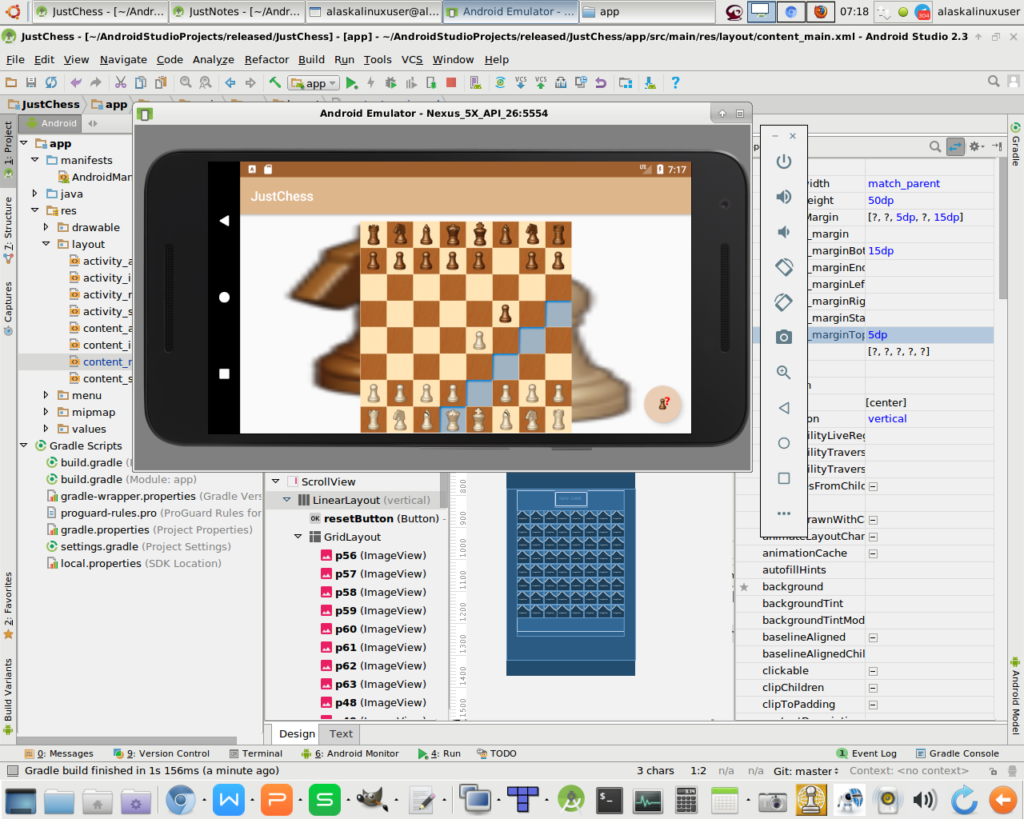The image size is (1024, 819).
Task: Toggle the baselineAligned property checkbox
Action: point(872,637)
